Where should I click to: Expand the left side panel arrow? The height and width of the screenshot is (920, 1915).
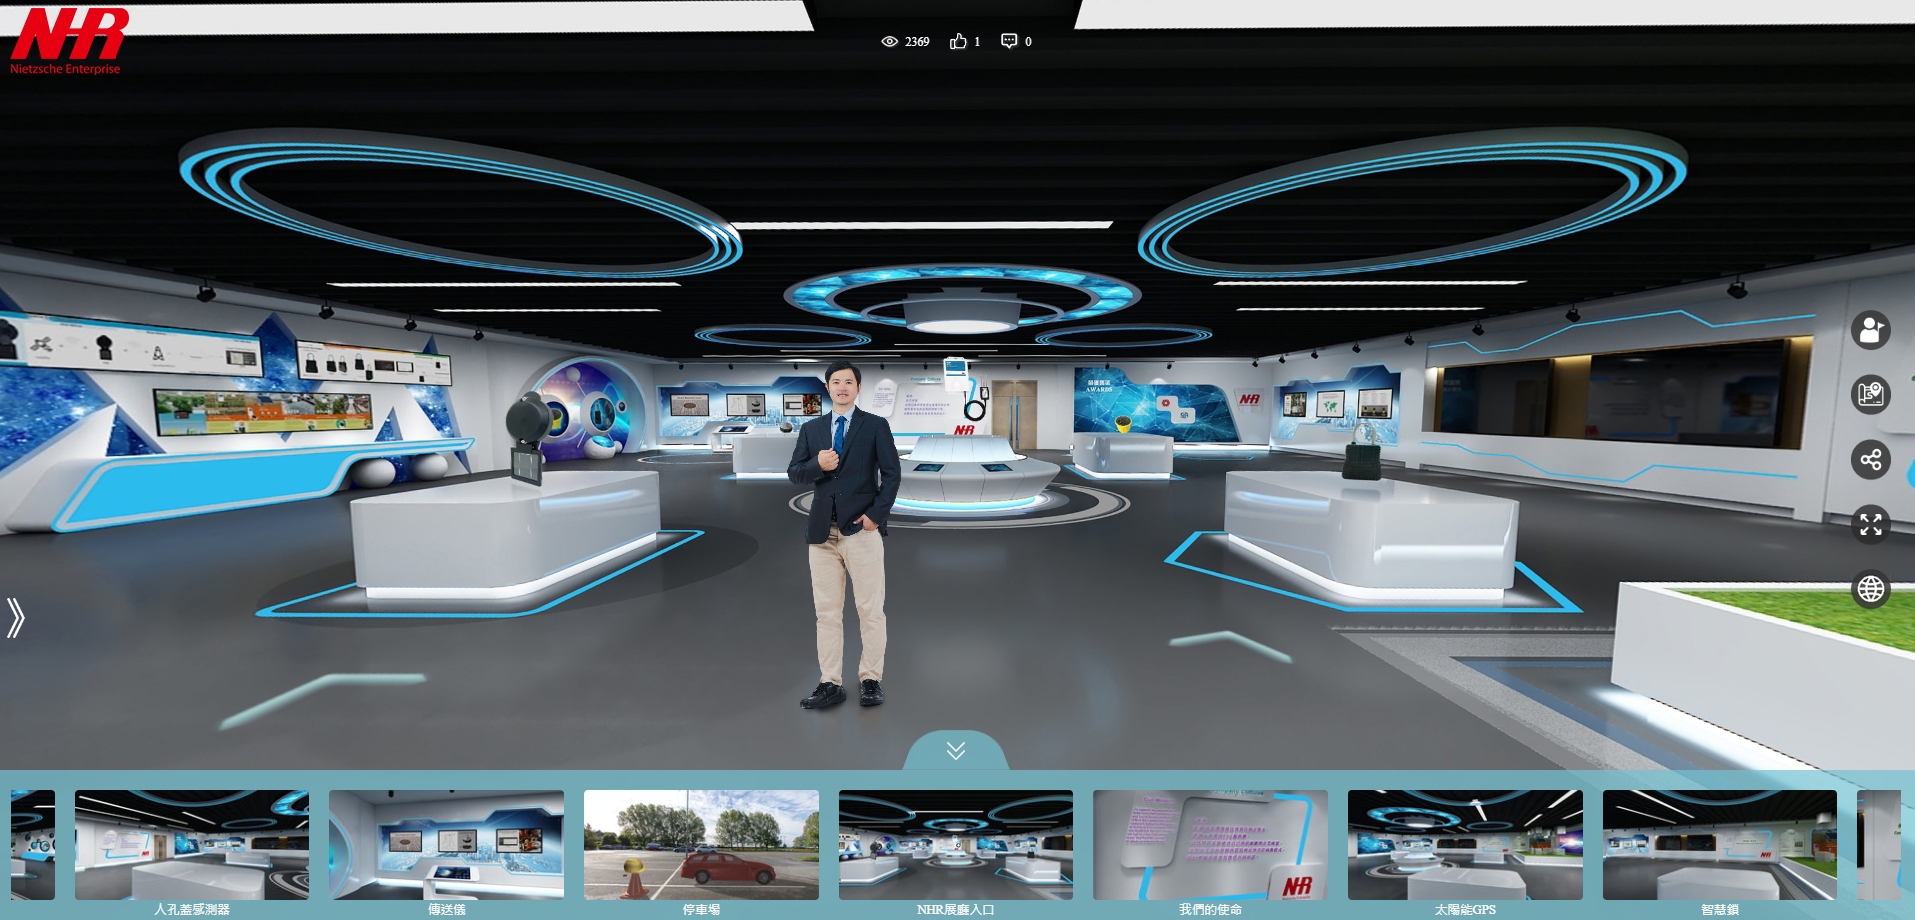pos(15,617)
